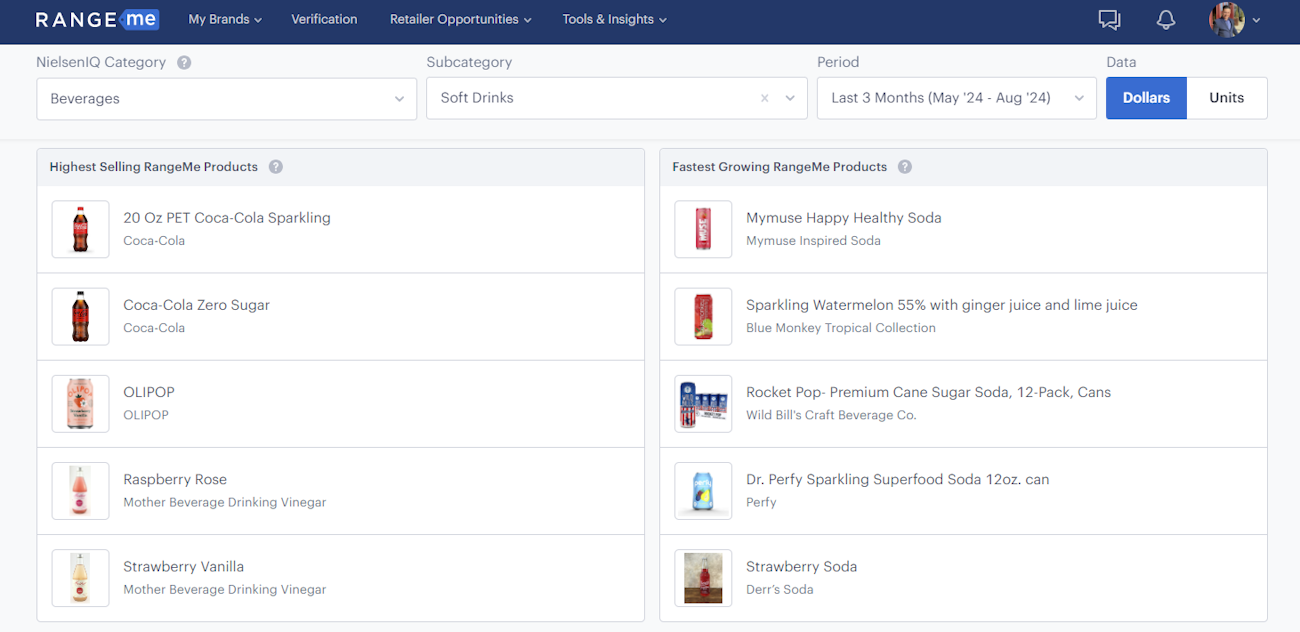Screen dimensions: 1300x632
Task: Expand the Subcategory dropdown arrow
Action: pyautogui.click(x=790, y=99)
